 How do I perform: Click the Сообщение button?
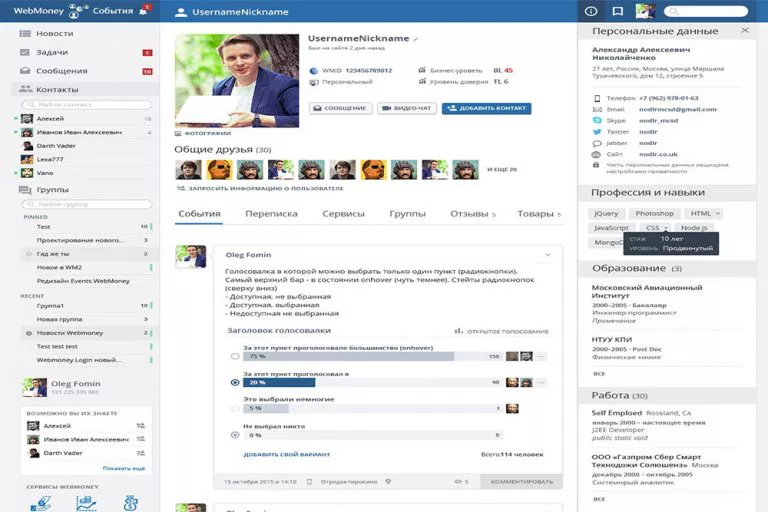pyautogui.click(x=340, y=108)
